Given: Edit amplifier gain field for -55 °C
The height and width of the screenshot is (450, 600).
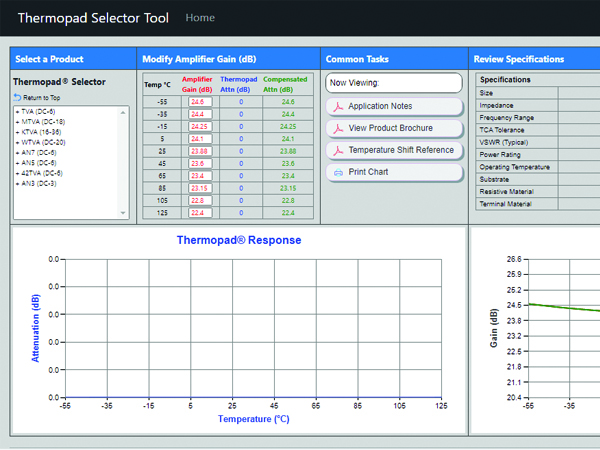Looking at the screenshot, I should 200,102.
